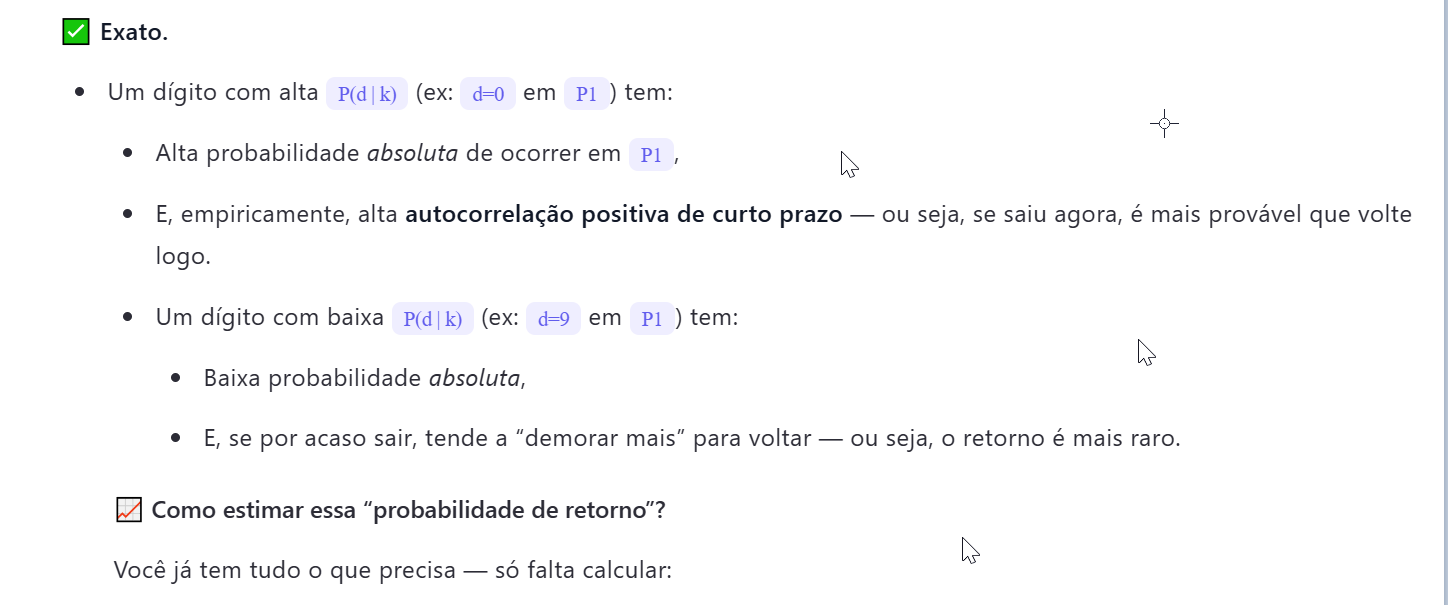Click the line 'Você já tem tudo o que precisa'

[x=392, y=571]
